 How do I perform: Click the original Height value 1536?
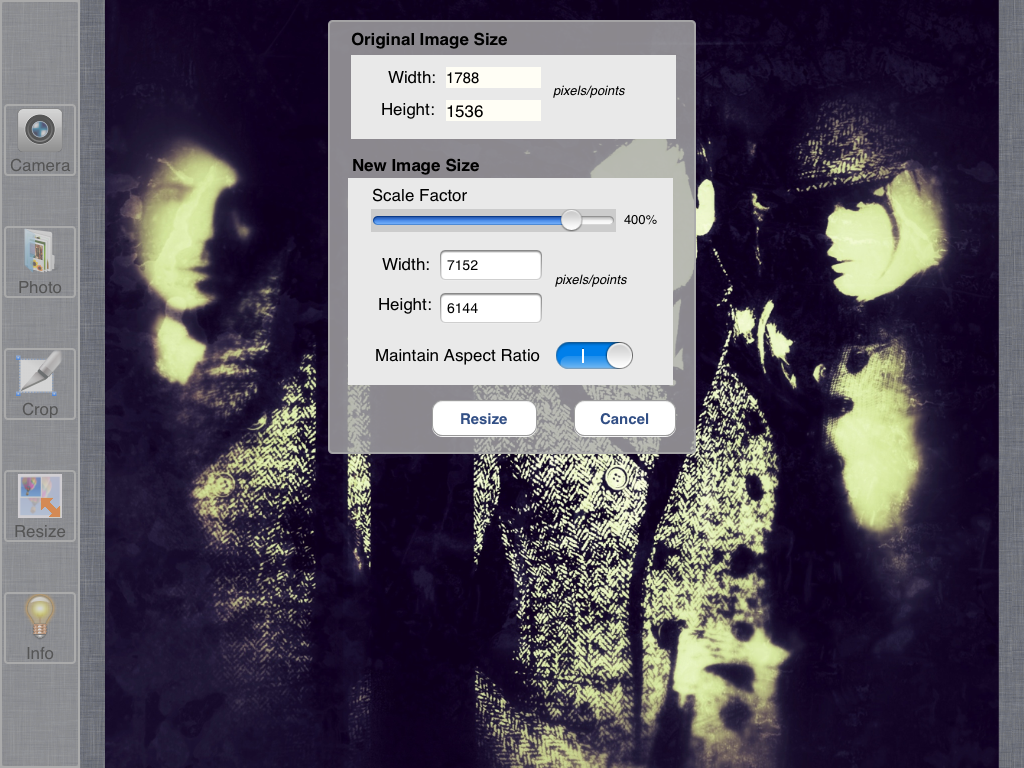[493, 111]
